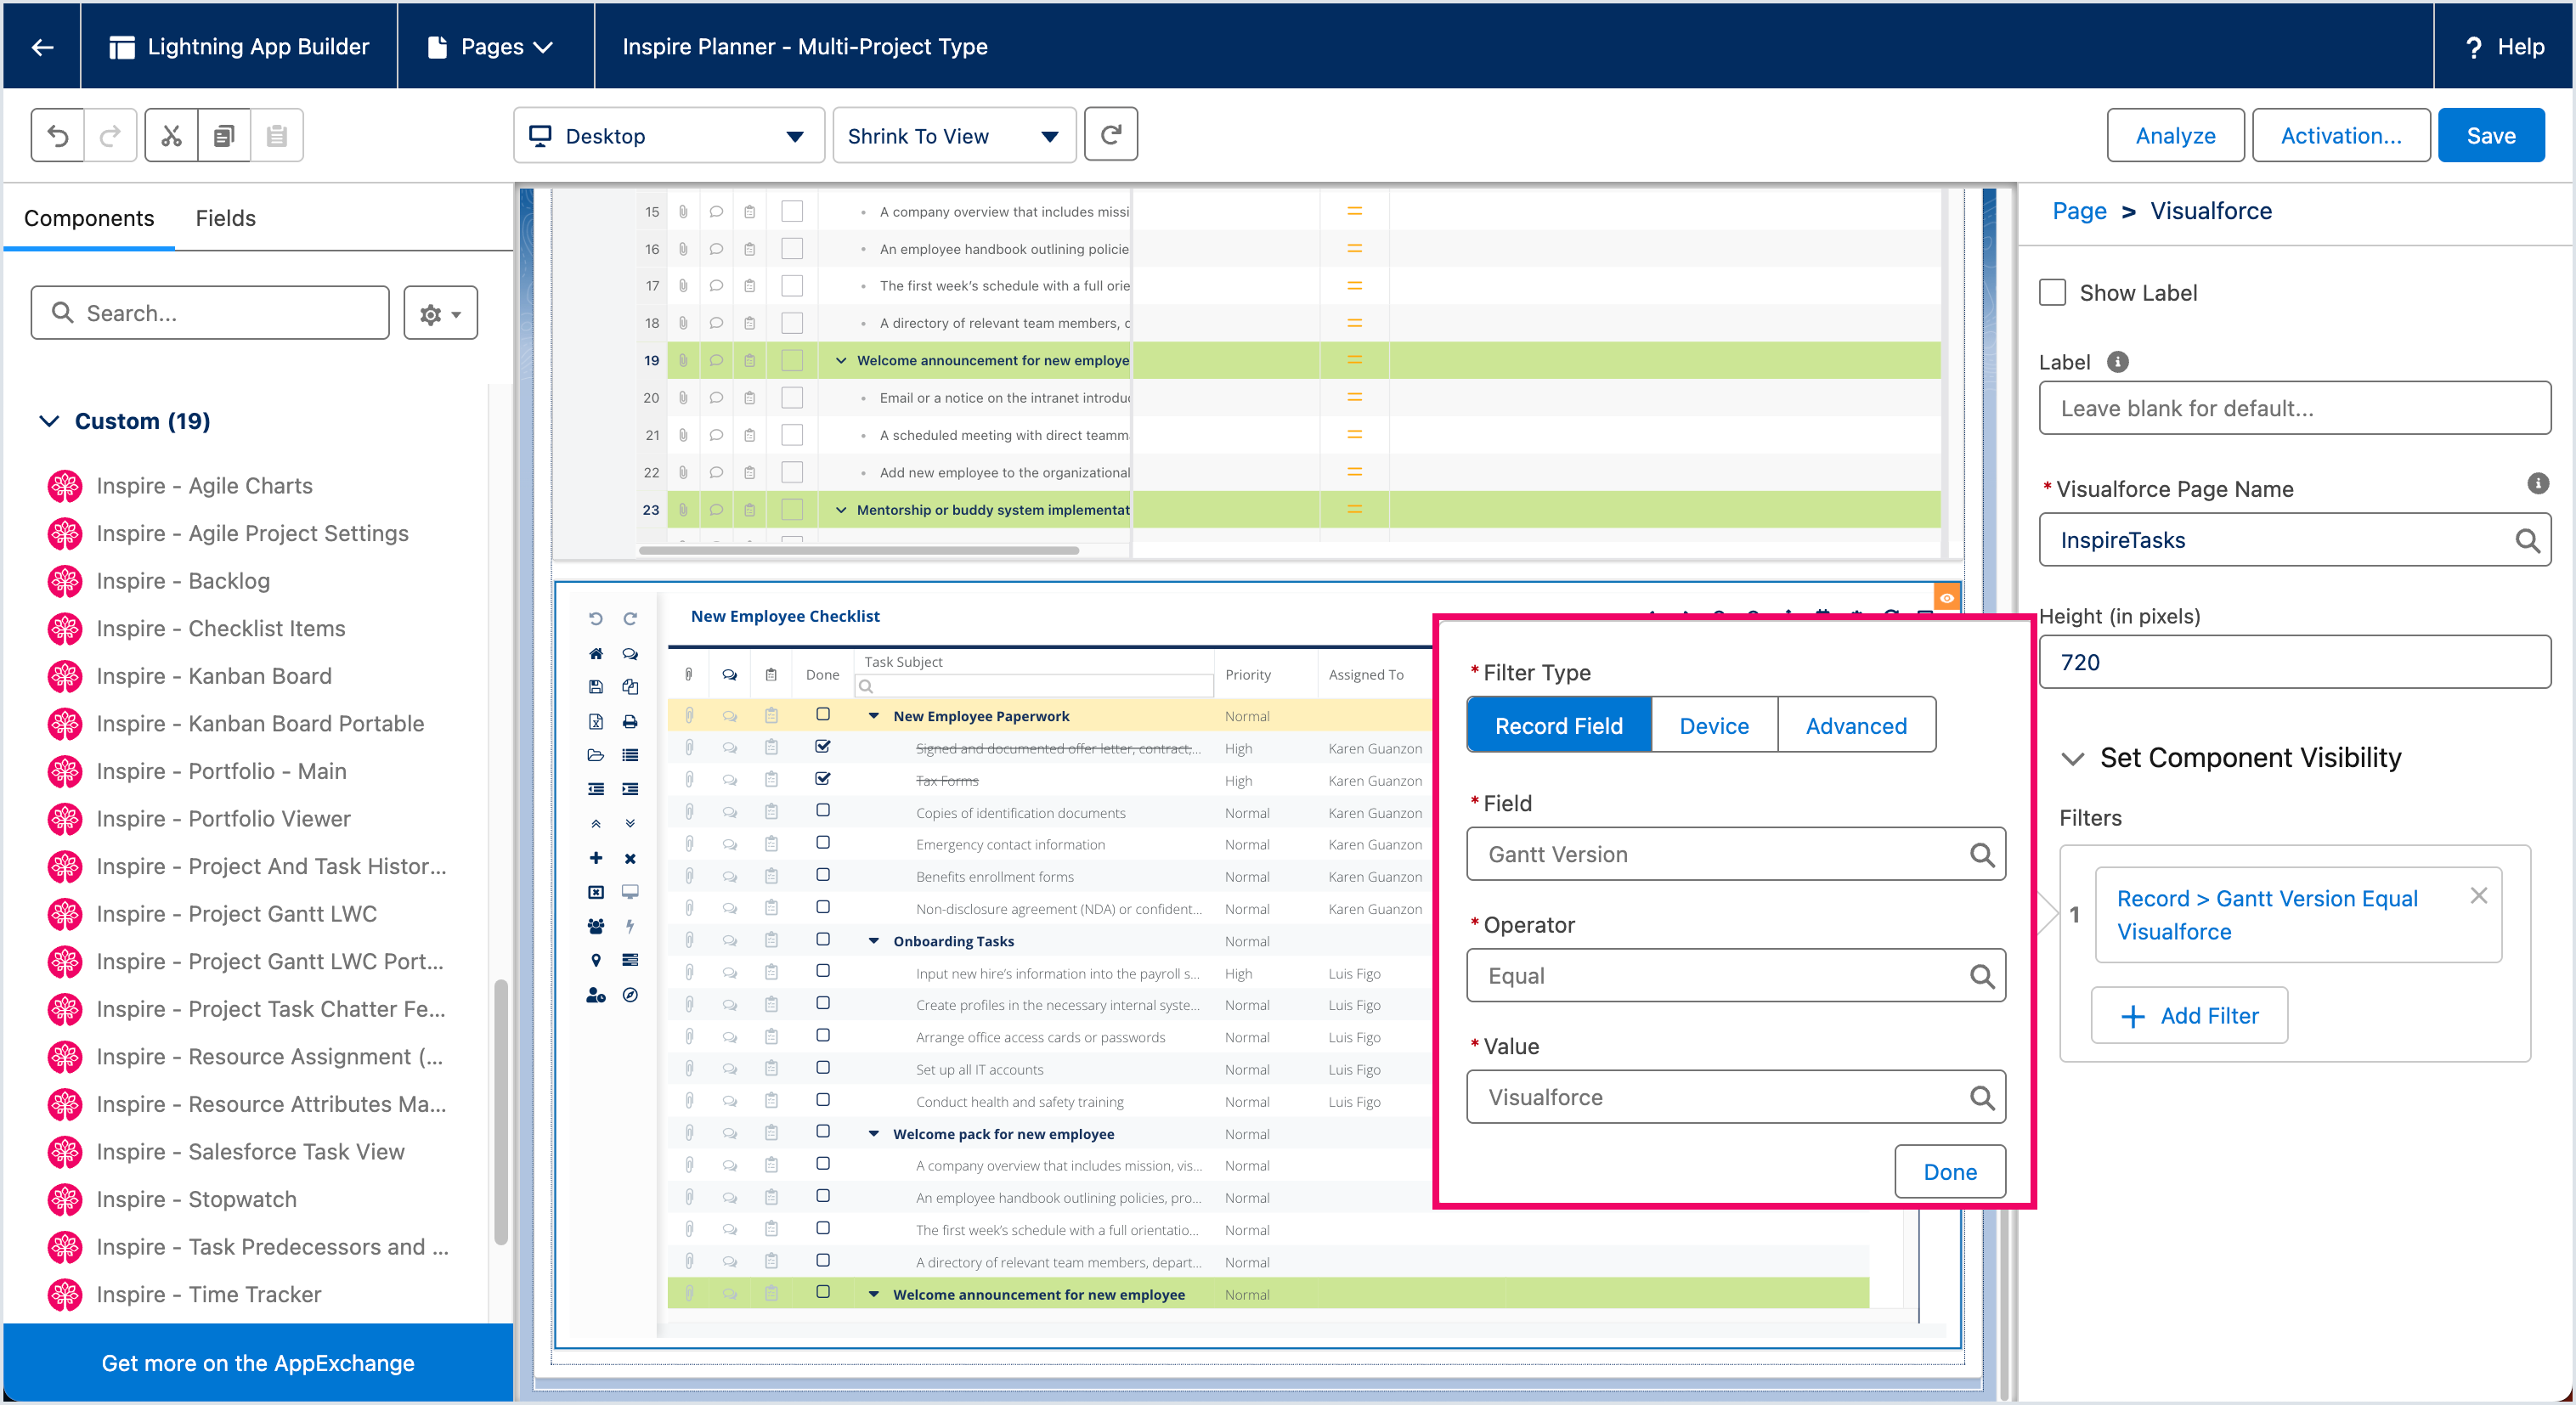
Task: Tick the checkbox in row 19 of the upper grid
Action: coord(792,360)
